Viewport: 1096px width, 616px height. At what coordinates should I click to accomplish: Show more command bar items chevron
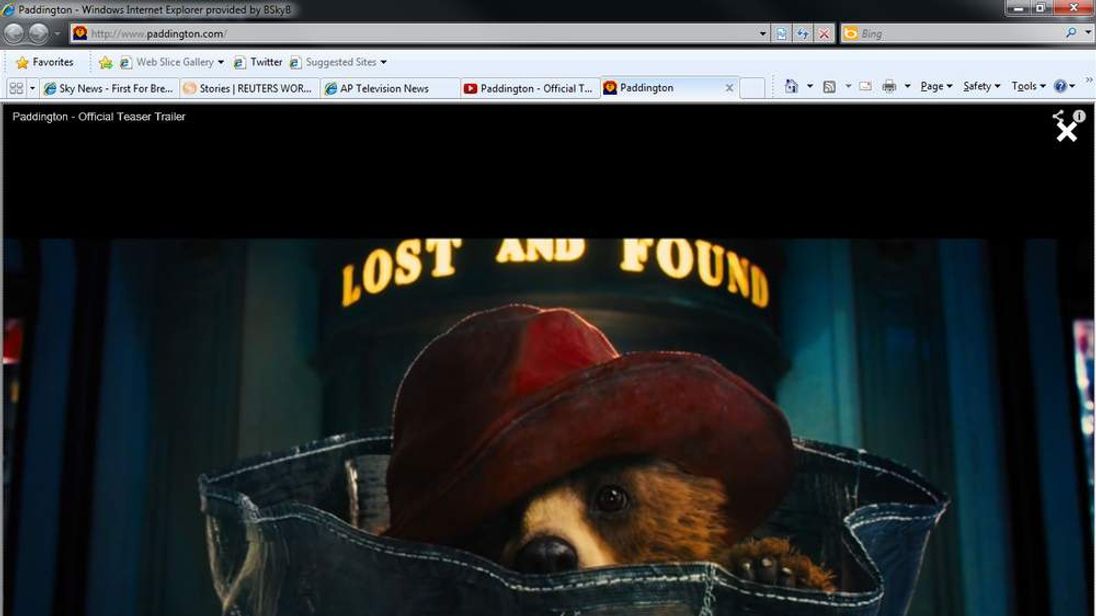[1088, 81]
